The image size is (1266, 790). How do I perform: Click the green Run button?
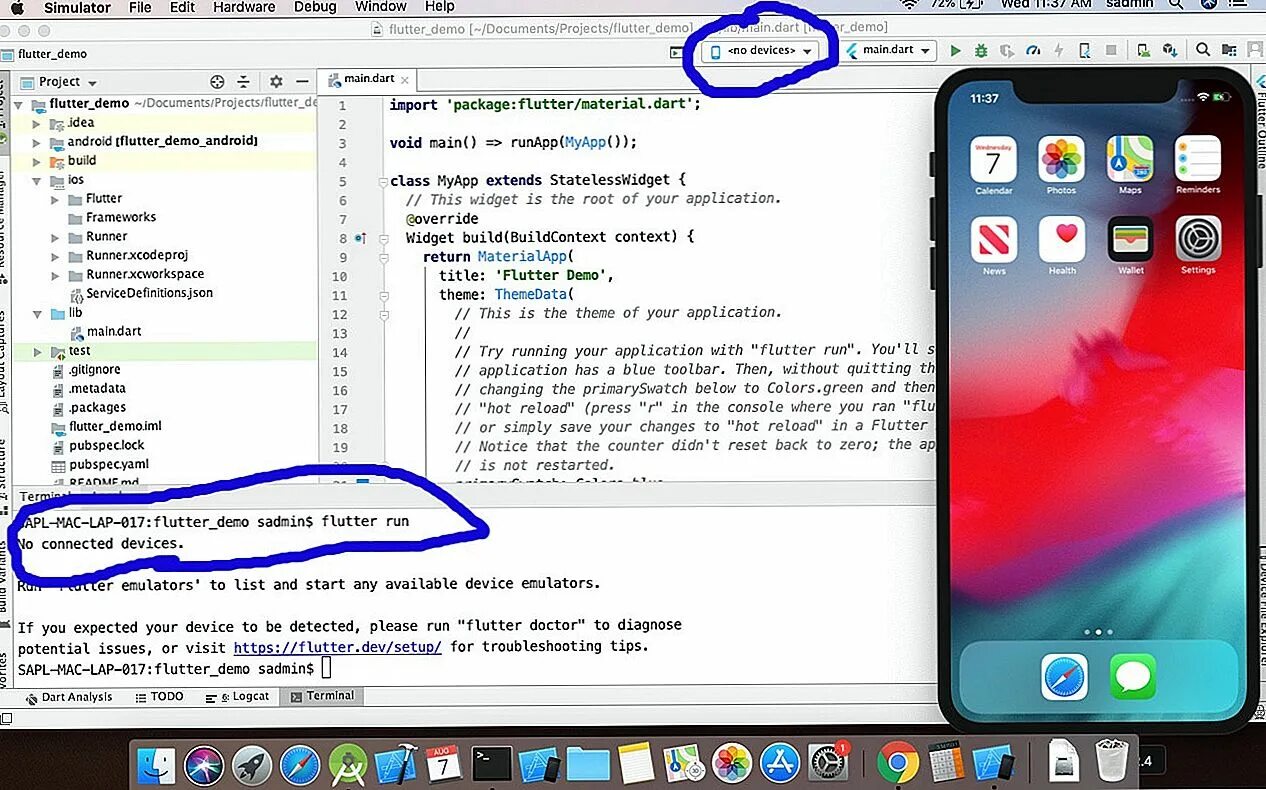pos(956,50)
